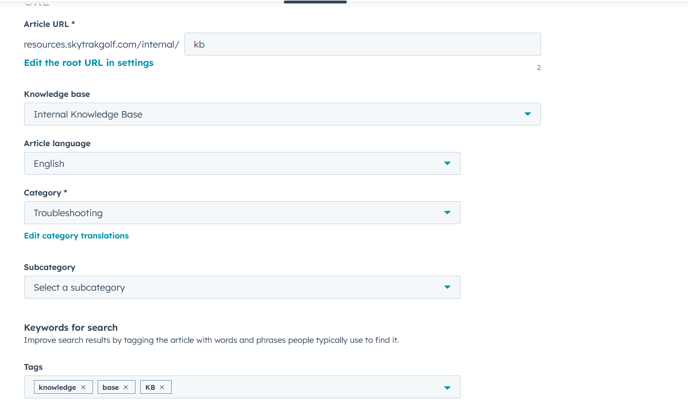Select the 'knowledge' tag chip
Image resolution: width=688 pixels, height=403 pixels.
57,387
